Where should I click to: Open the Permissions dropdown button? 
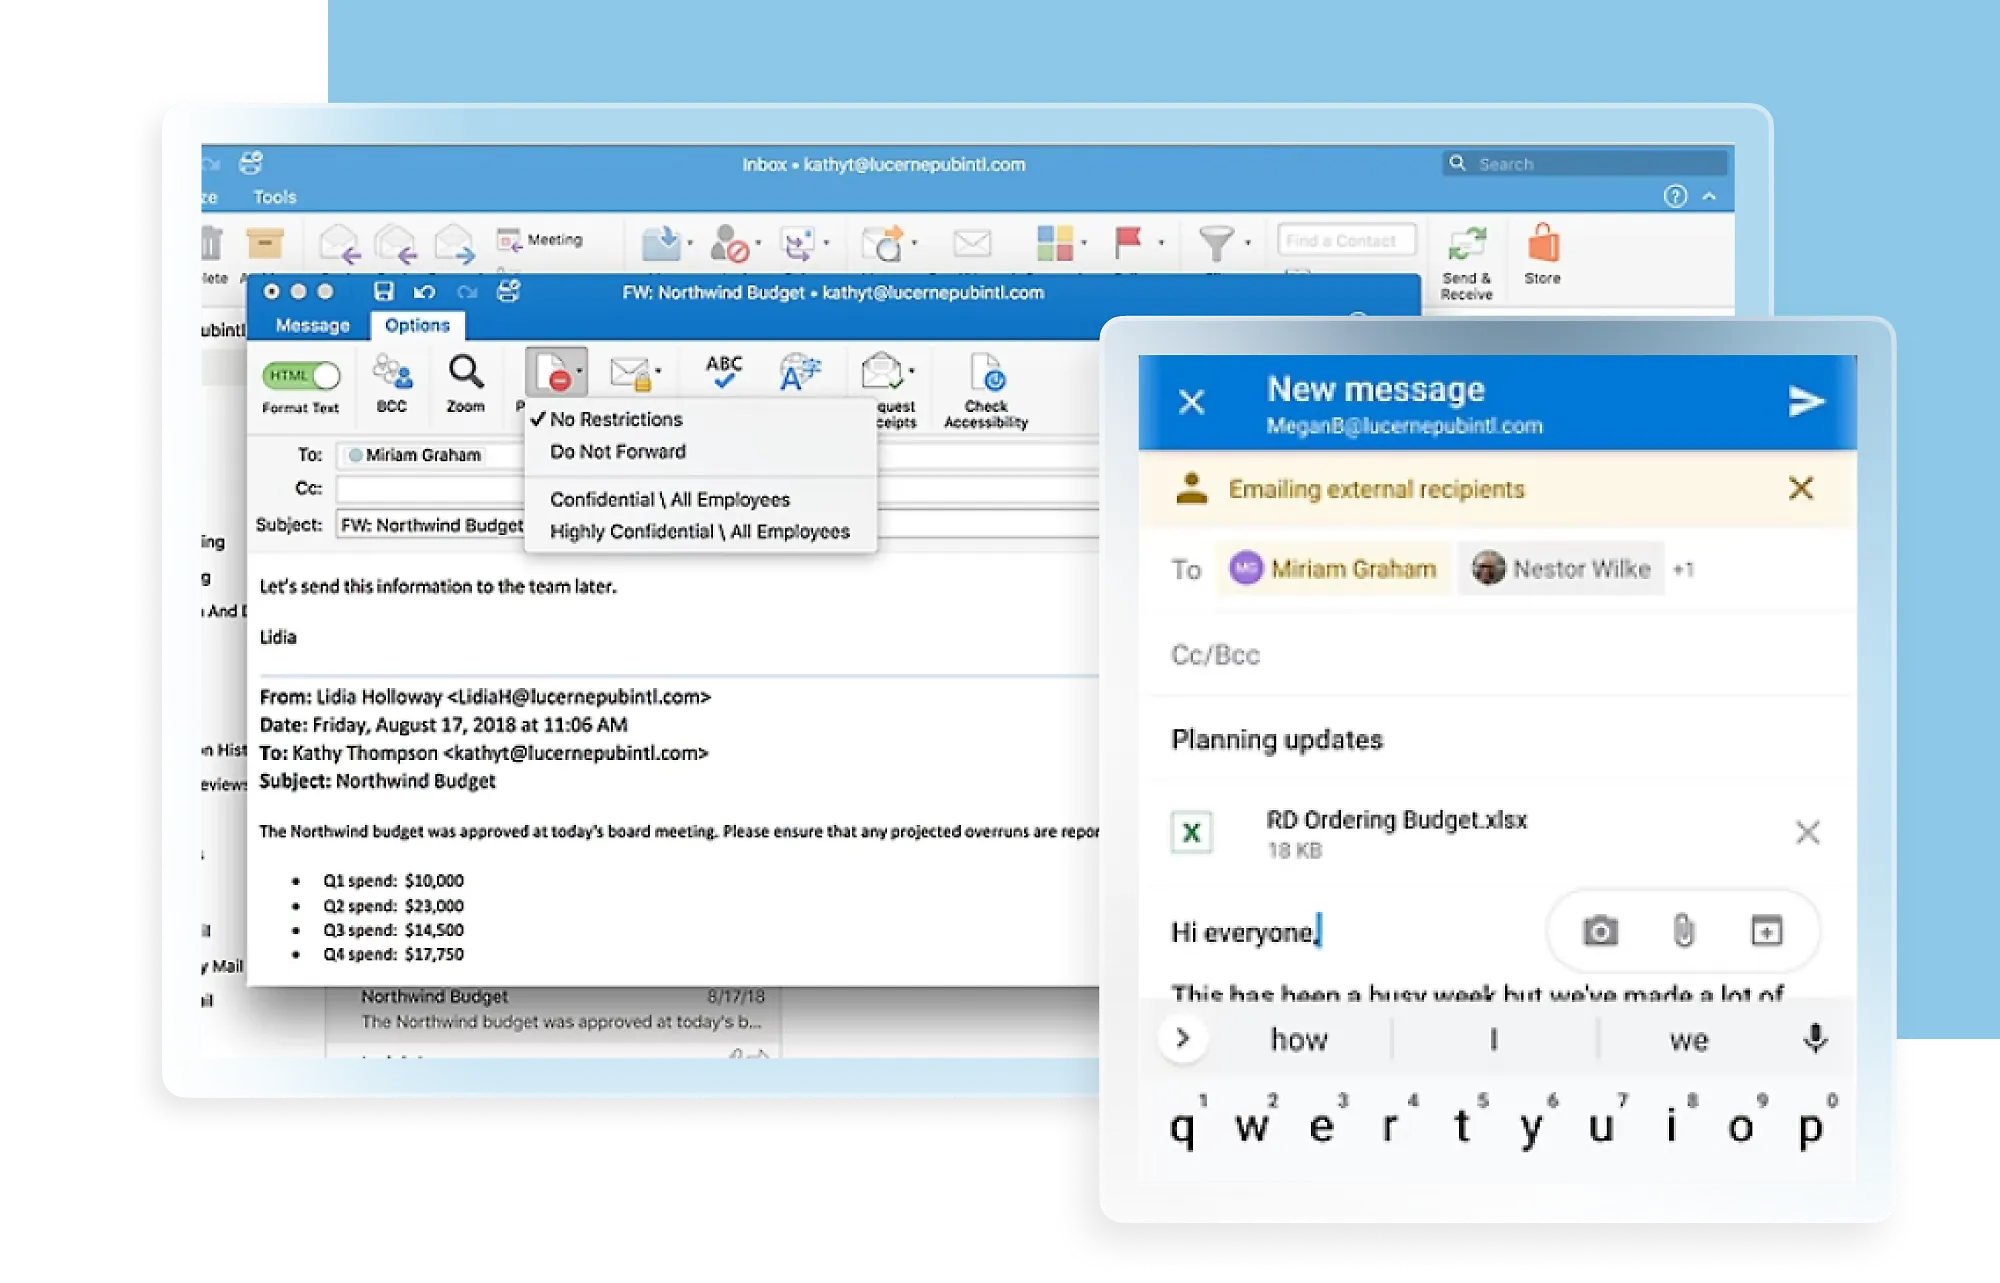pyautogui.click(x=556, y=373)
